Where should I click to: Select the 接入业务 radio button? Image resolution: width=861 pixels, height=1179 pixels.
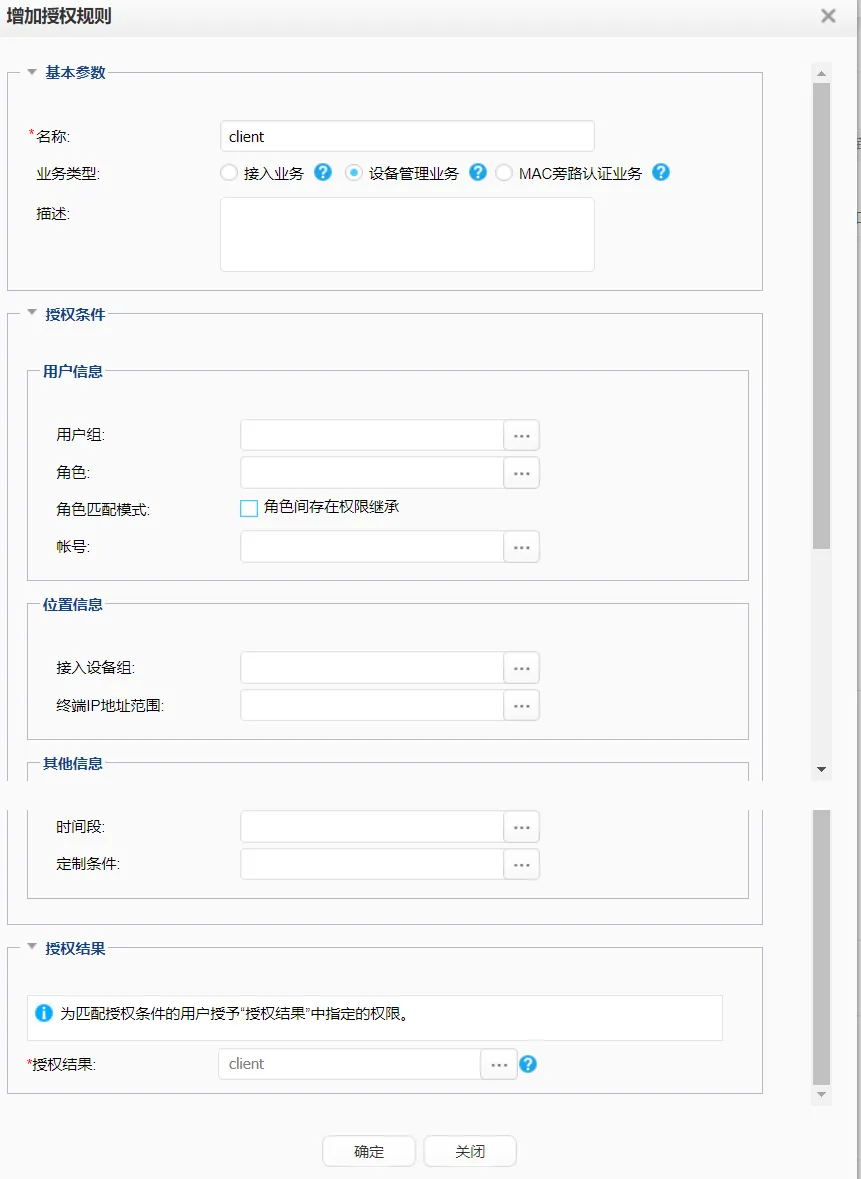pyautogui.click(x=229, y=173)
